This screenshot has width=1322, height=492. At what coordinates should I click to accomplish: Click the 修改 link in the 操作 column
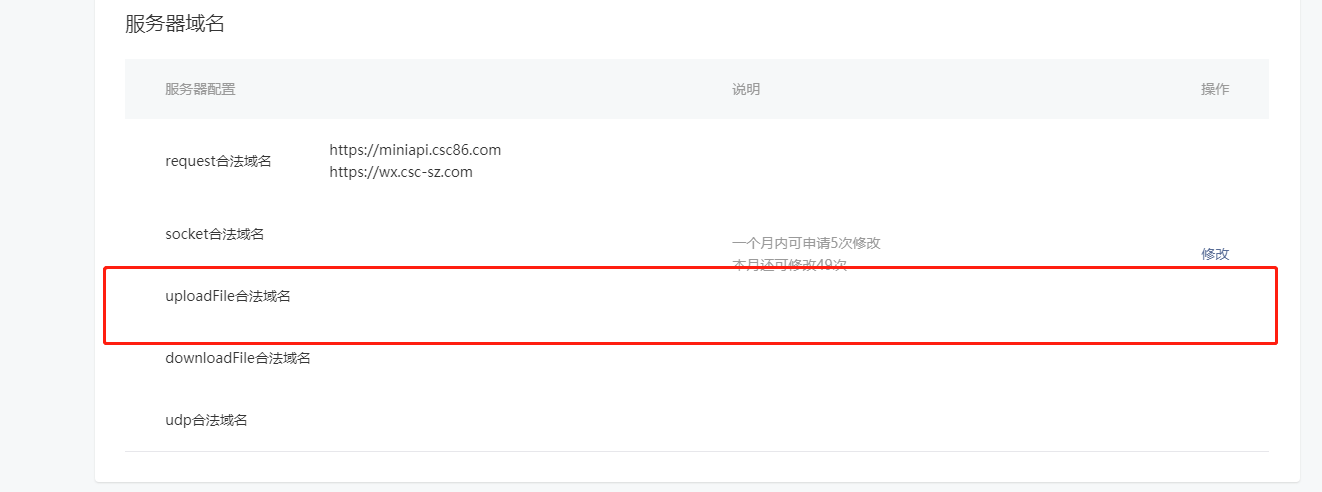coord(1215,254)
